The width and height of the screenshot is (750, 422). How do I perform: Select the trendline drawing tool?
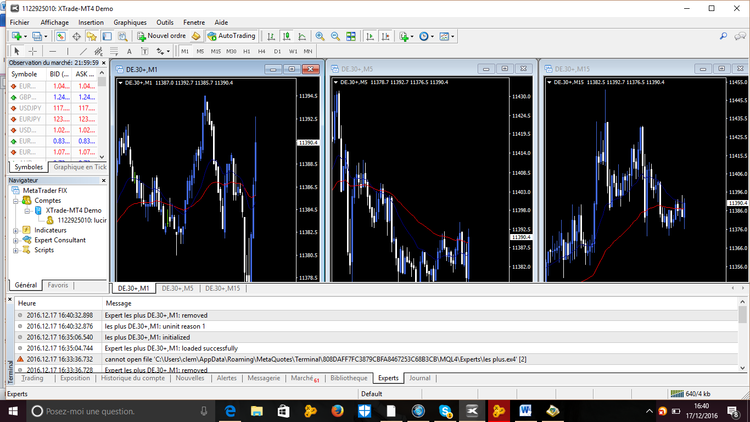point(83,50)
